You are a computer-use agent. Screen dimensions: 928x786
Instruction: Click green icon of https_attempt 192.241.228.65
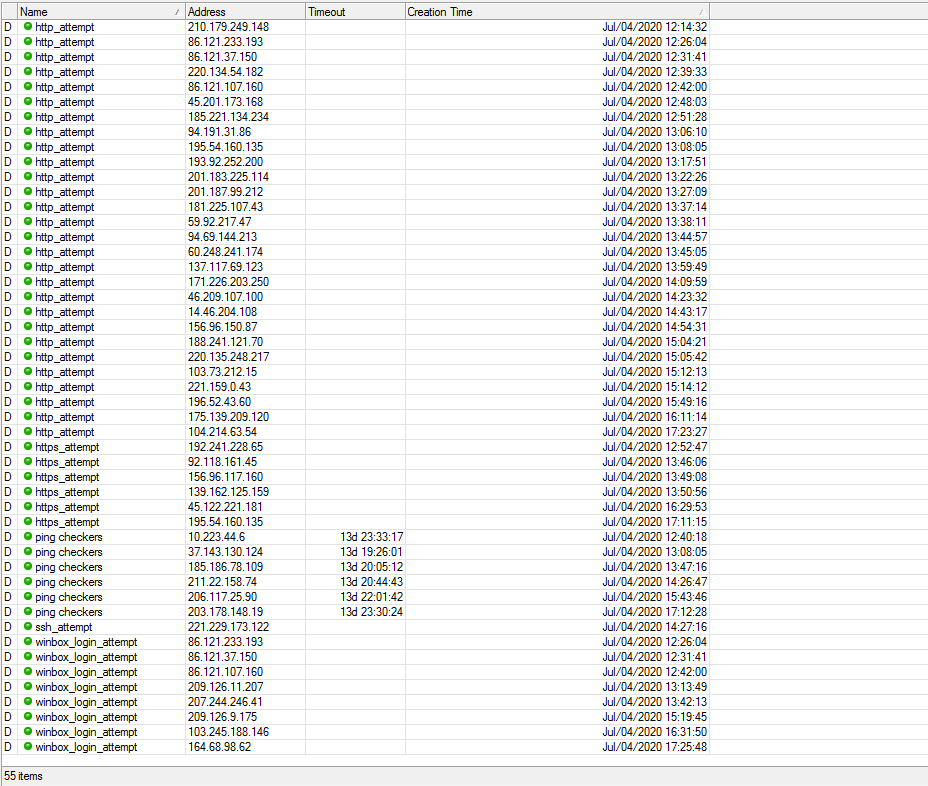click(28, 446)
